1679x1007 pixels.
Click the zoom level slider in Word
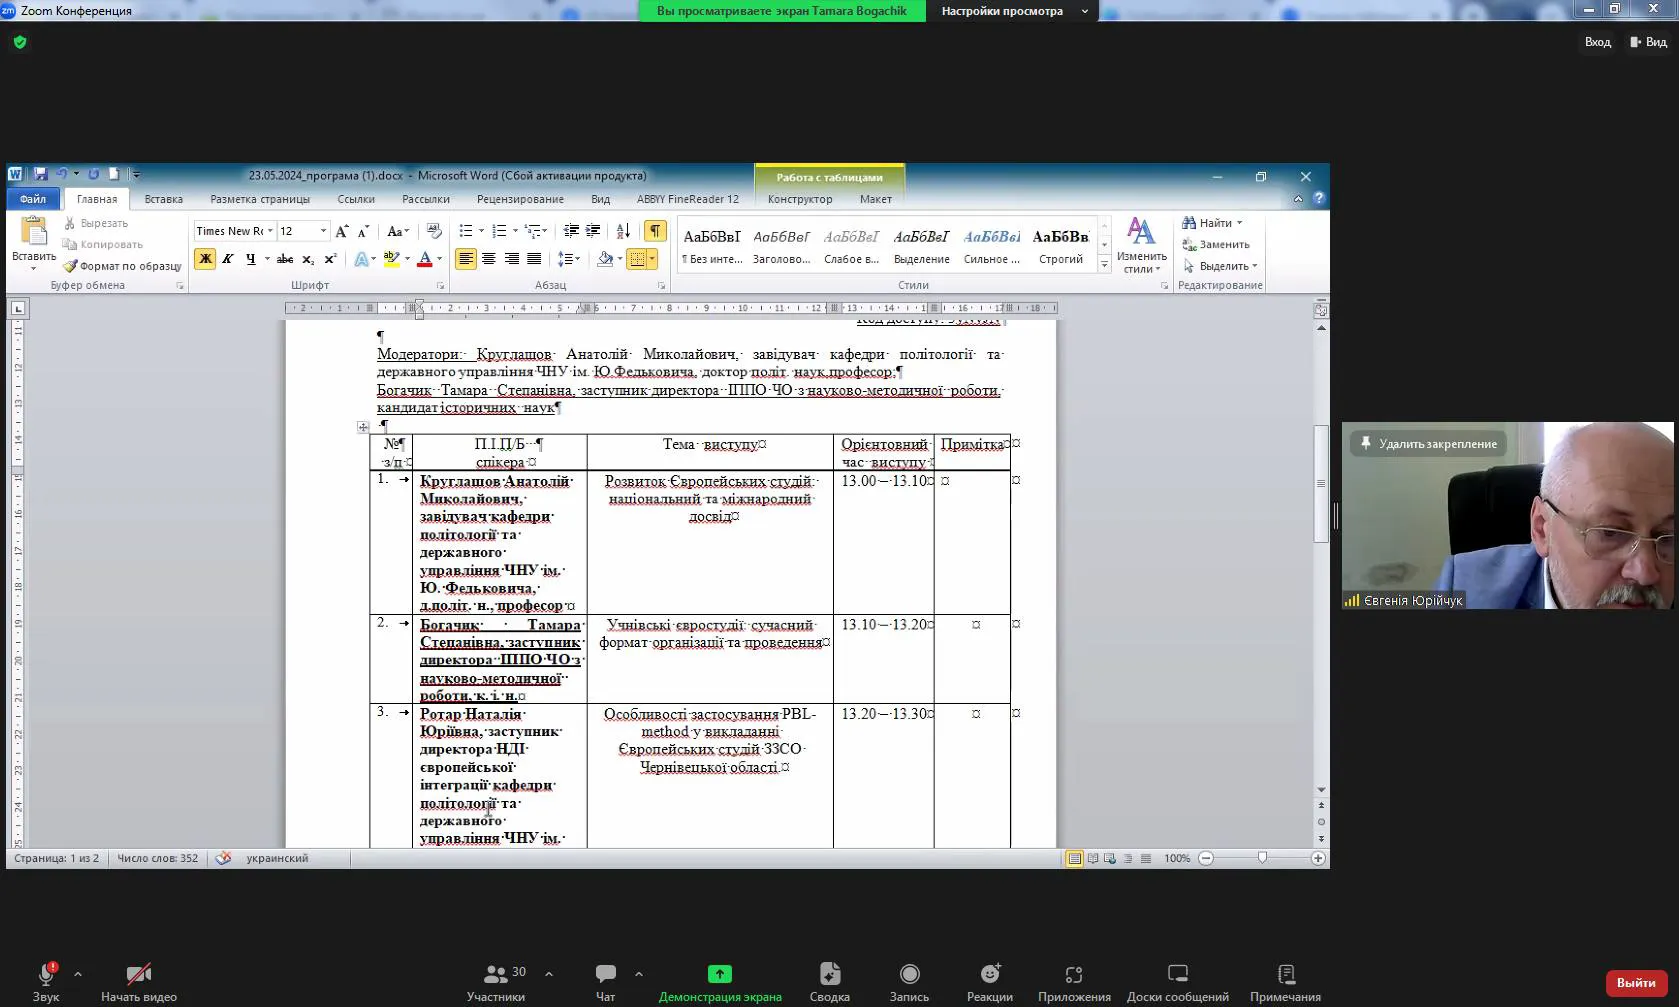[x=1262, y=858]
